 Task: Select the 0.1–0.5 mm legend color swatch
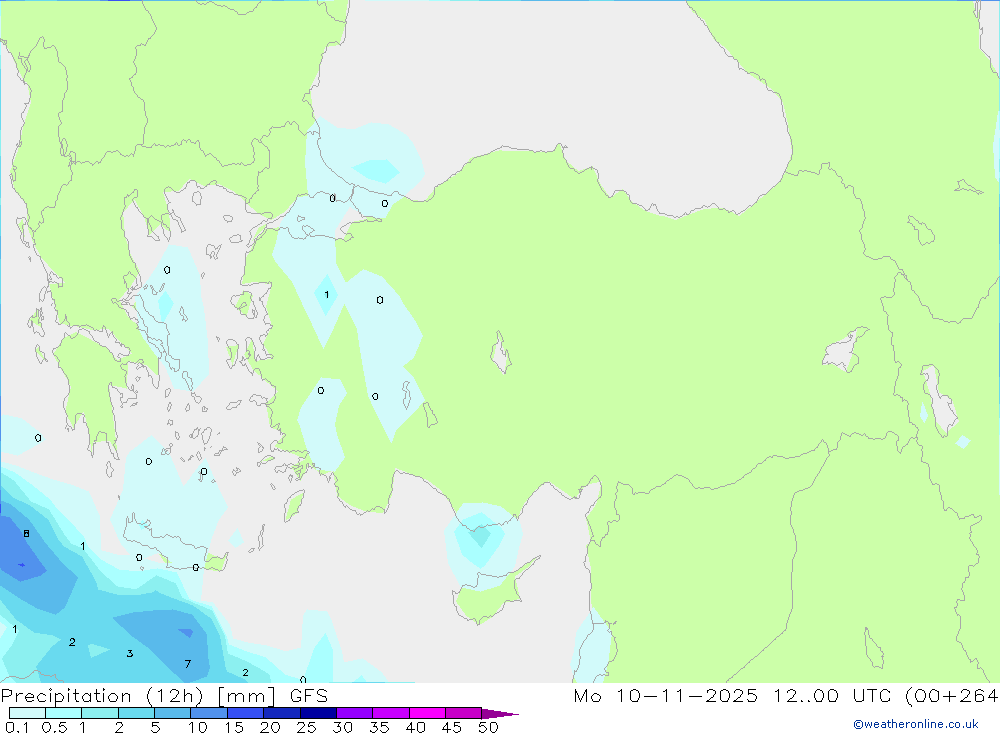click(x=27, y=713)
